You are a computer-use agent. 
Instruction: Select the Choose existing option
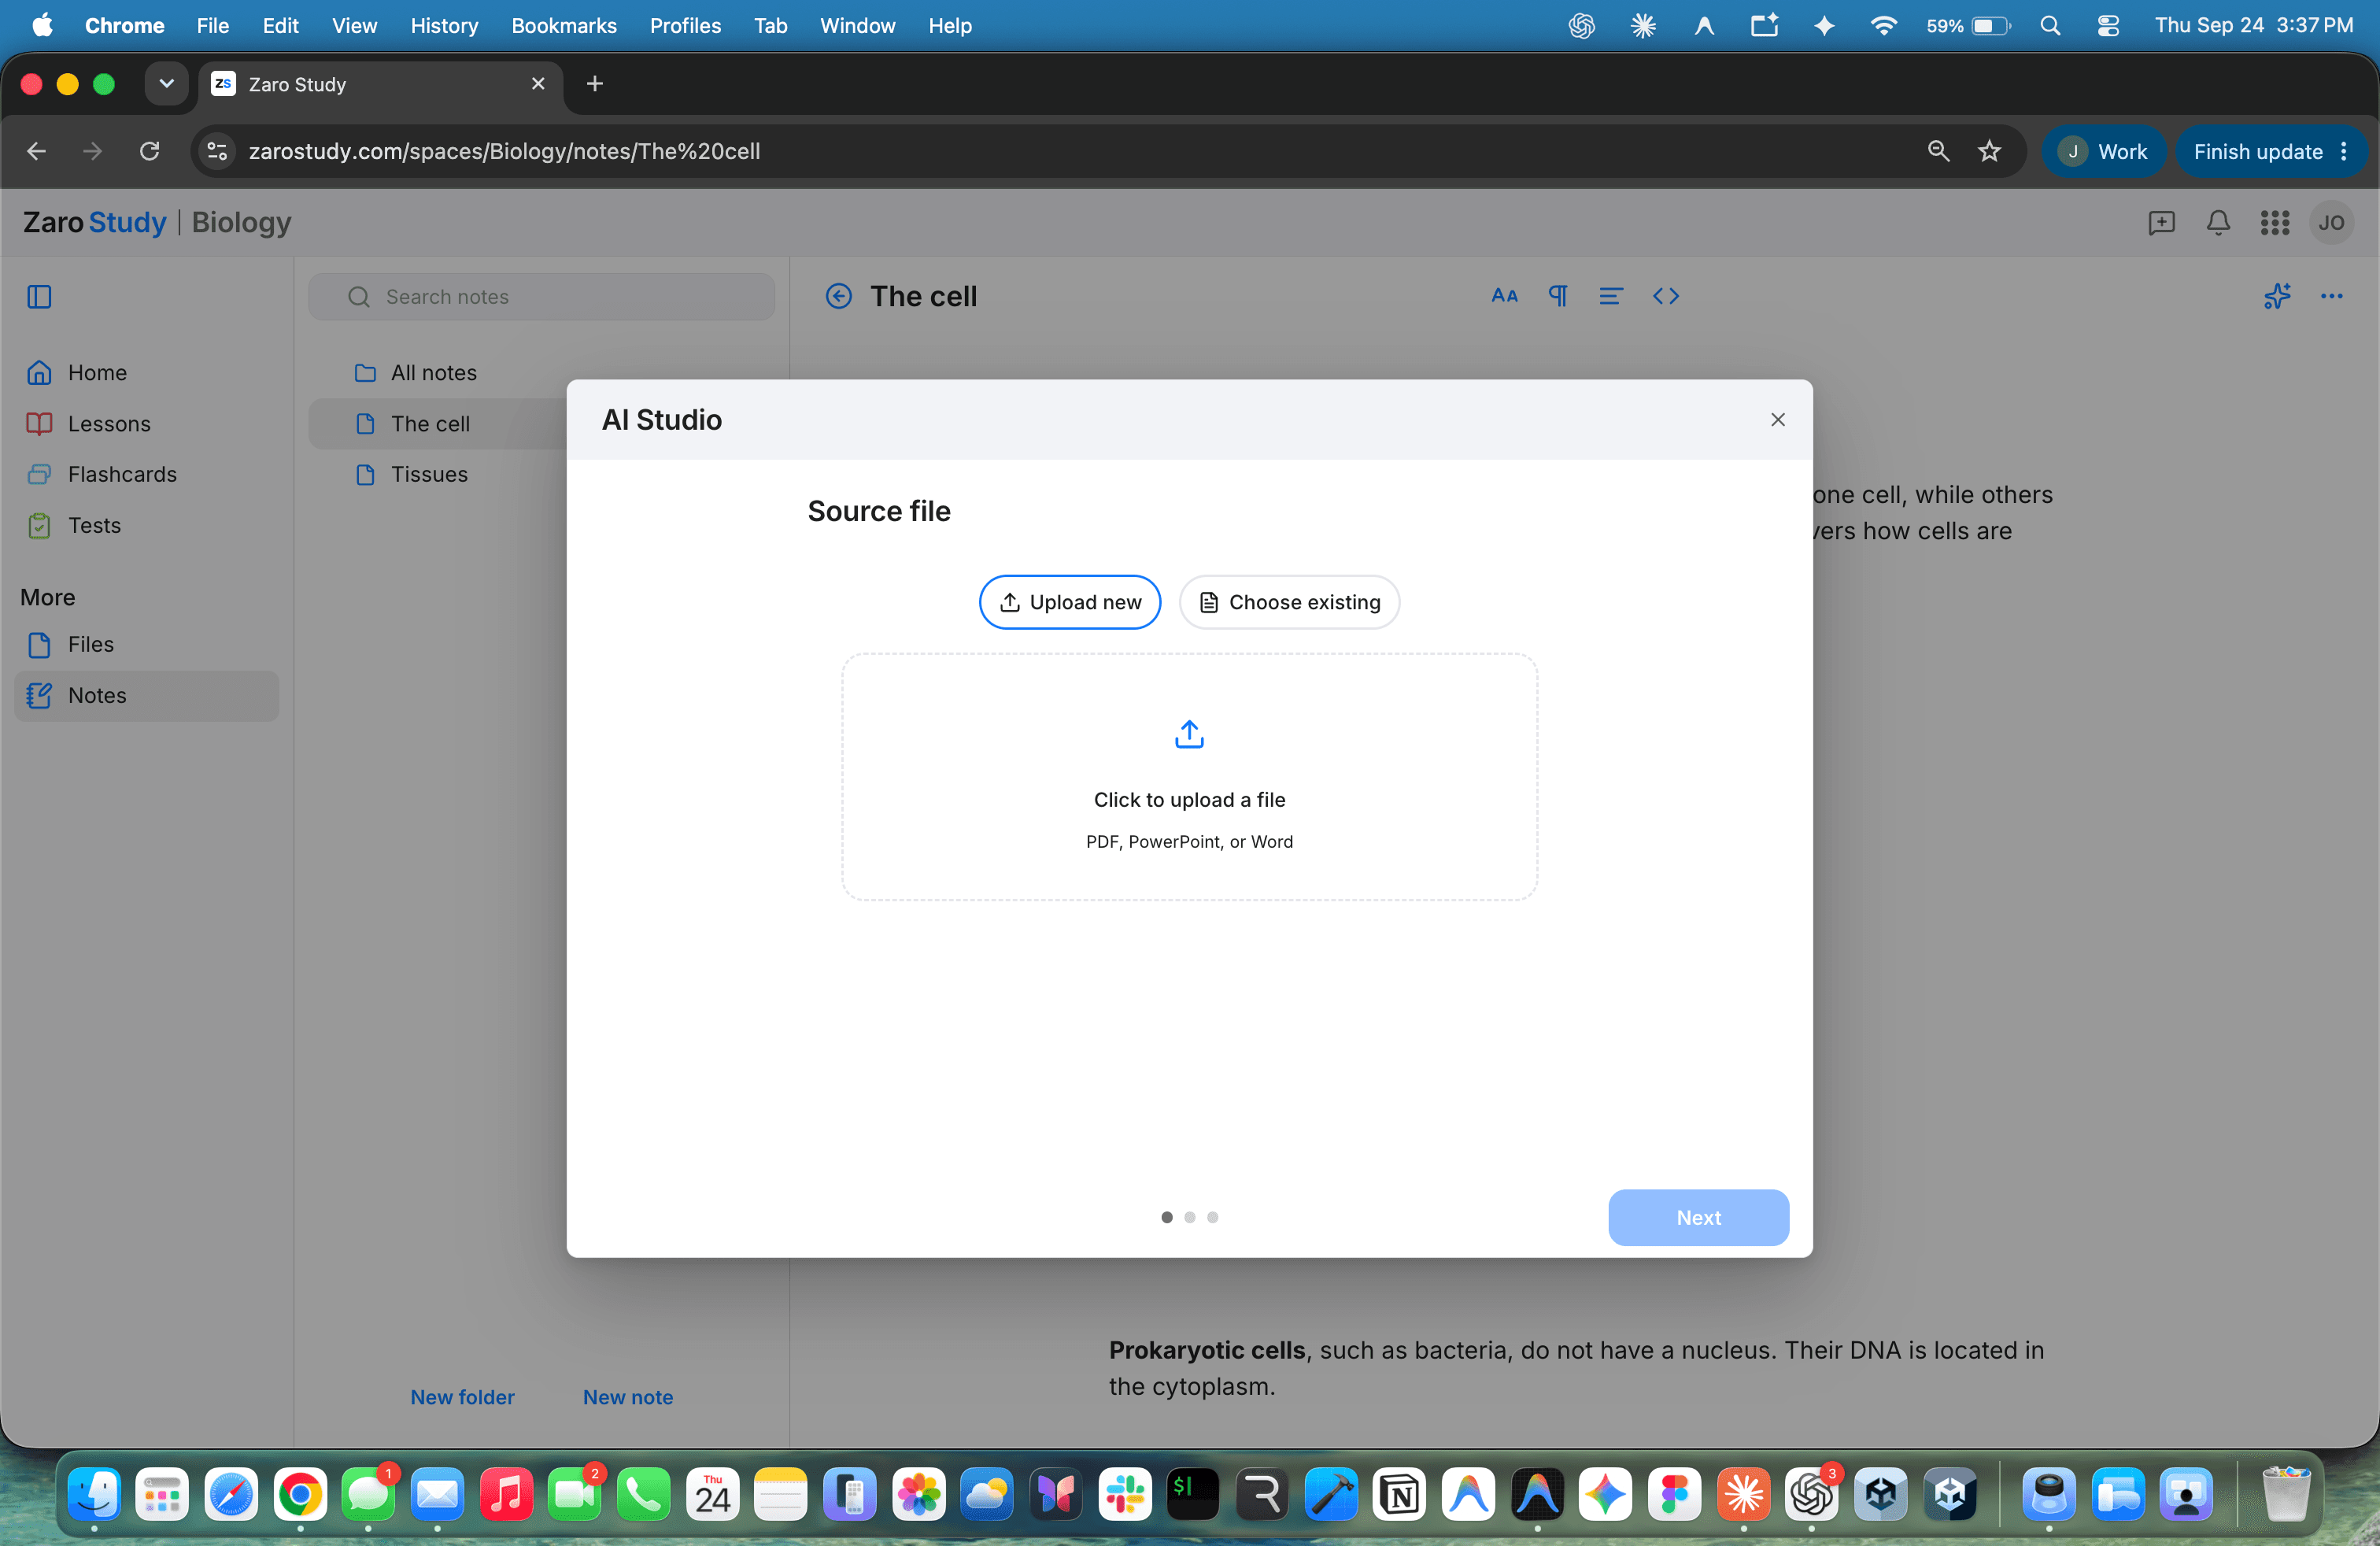(x=1289, y=602)
